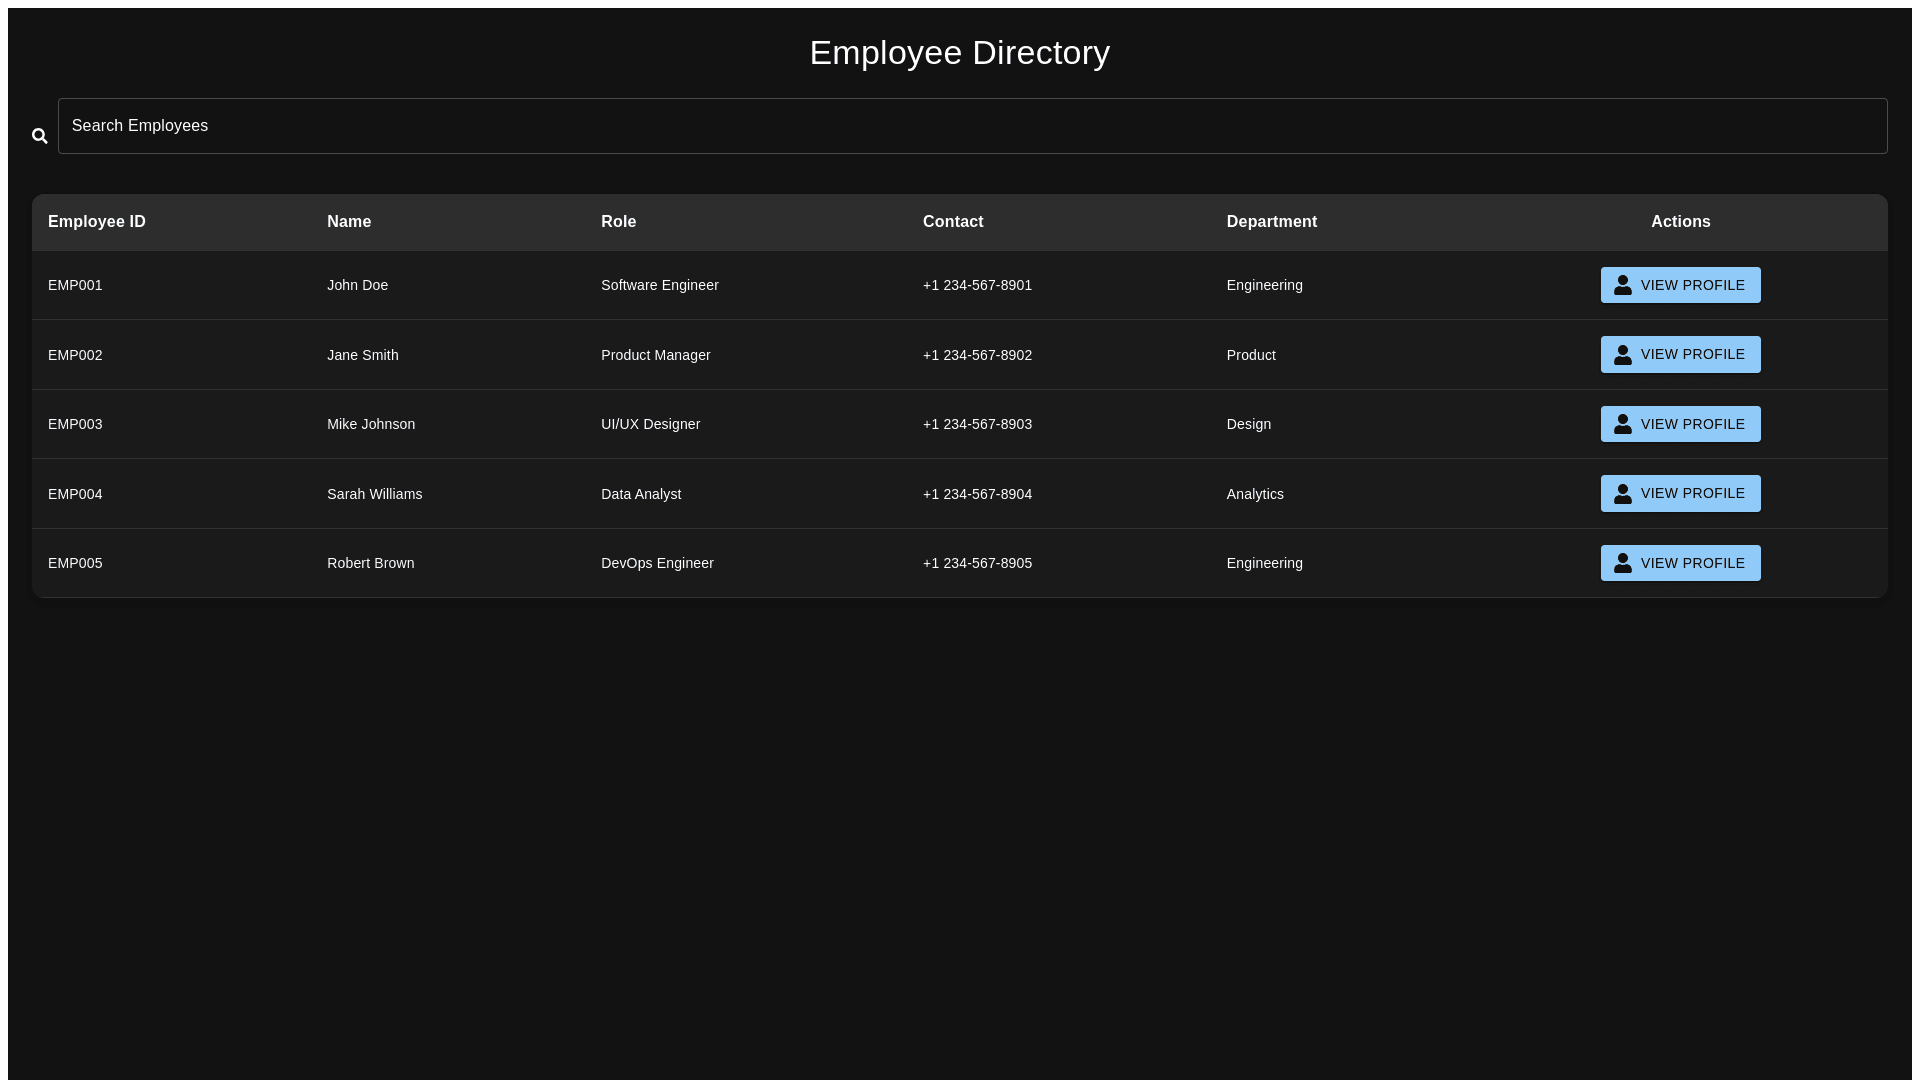Click the Role column header
Image resolution: width=1920 pixels, height=1080 pixels.
618,222
